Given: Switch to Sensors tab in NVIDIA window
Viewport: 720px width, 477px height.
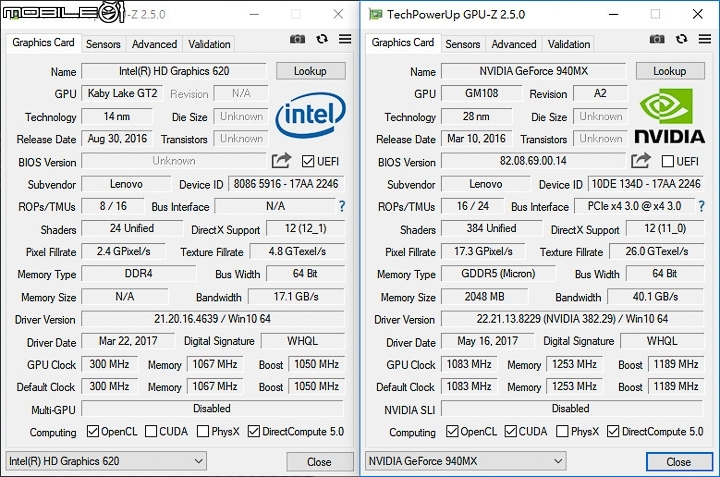Looking at the screenshot, I should (x=462, y=44).
